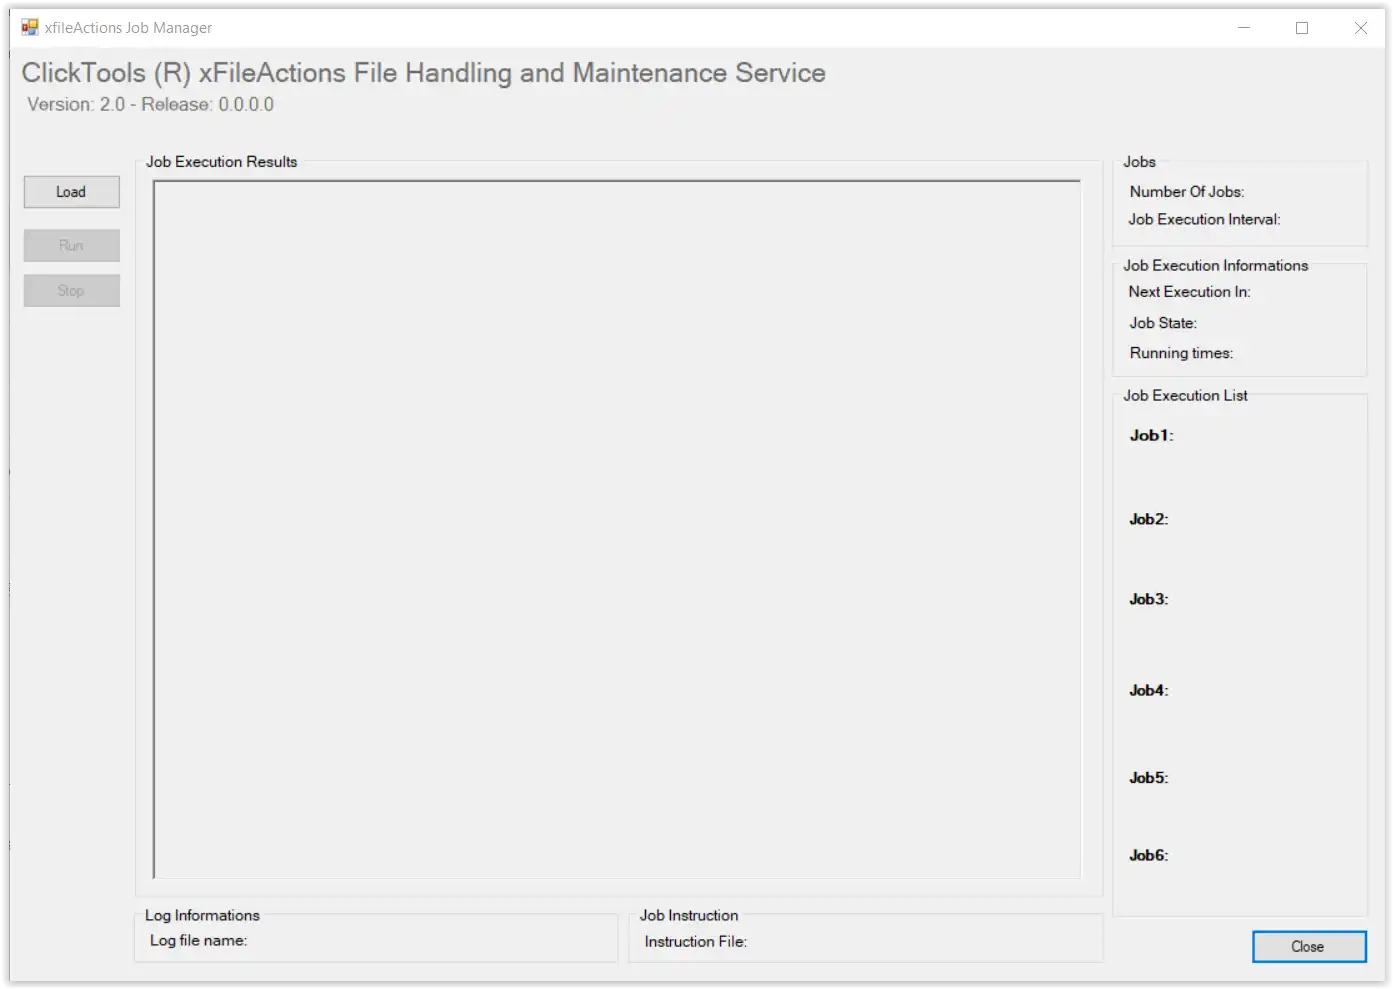Click the 'Job Execution Results' group title
Screen dimensions: 1393x989
221,162
